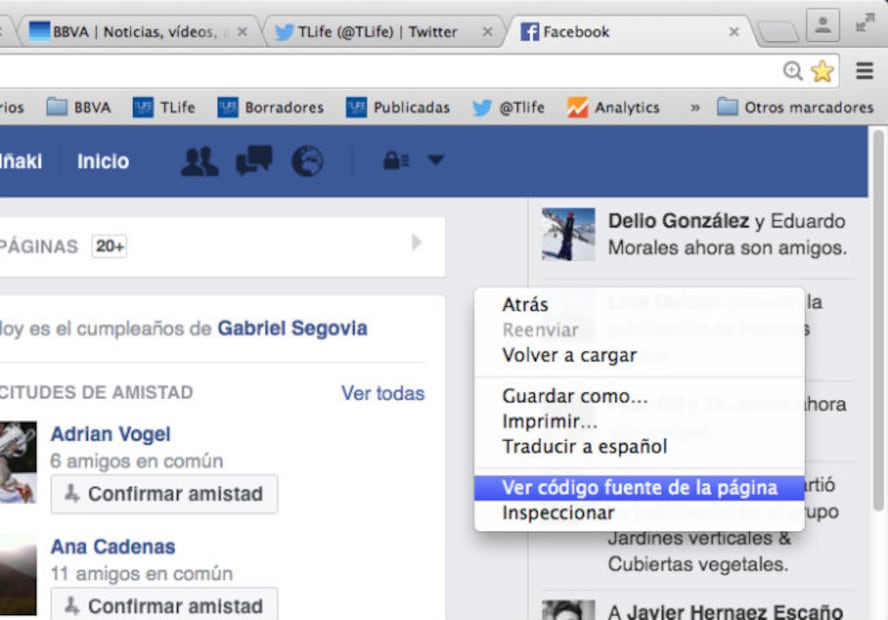Select Atrás in context menu
The image size is (888, 620).
[525, 305]
